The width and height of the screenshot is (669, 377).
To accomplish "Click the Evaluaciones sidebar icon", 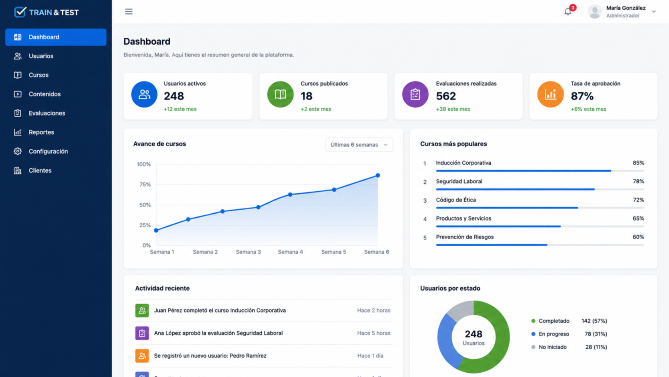I will (17, 113).
